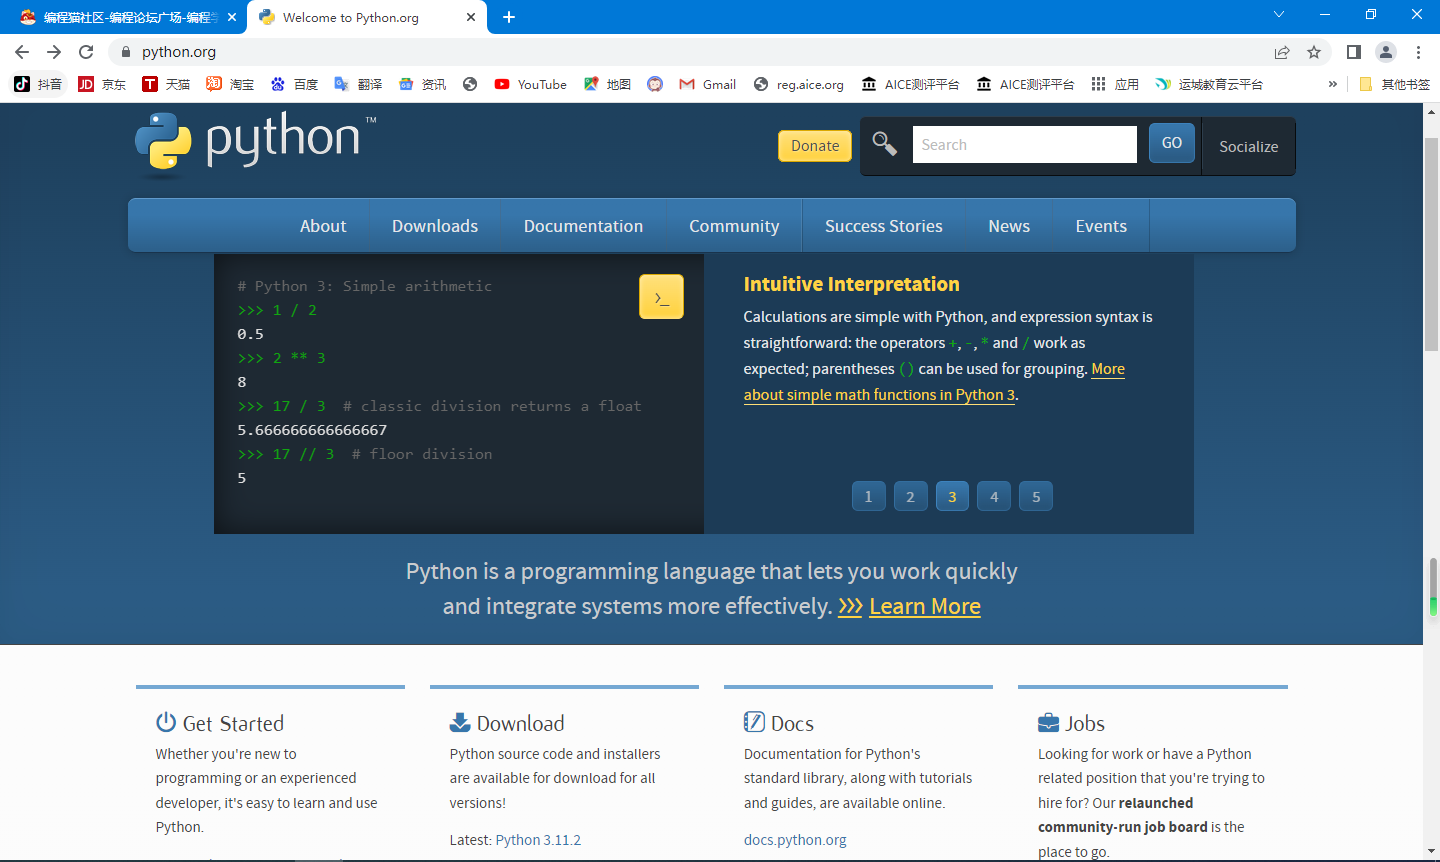
Task: Click the Donate button
Action: coord(815,146)
